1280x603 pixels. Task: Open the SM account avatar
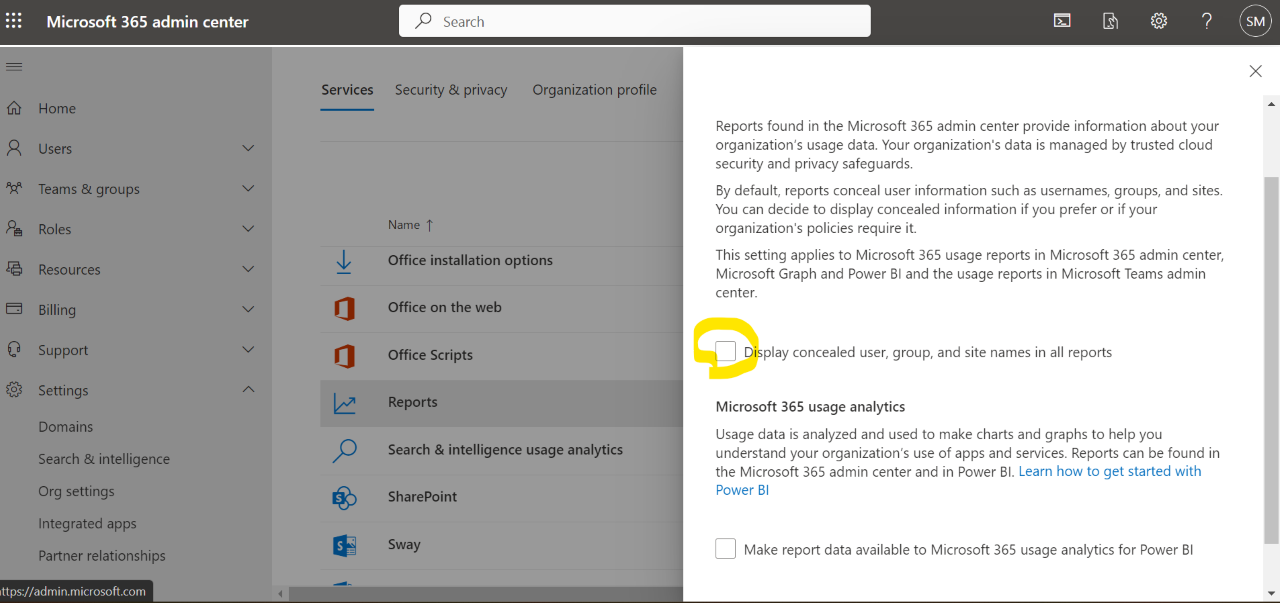(x=1255, y=21)
